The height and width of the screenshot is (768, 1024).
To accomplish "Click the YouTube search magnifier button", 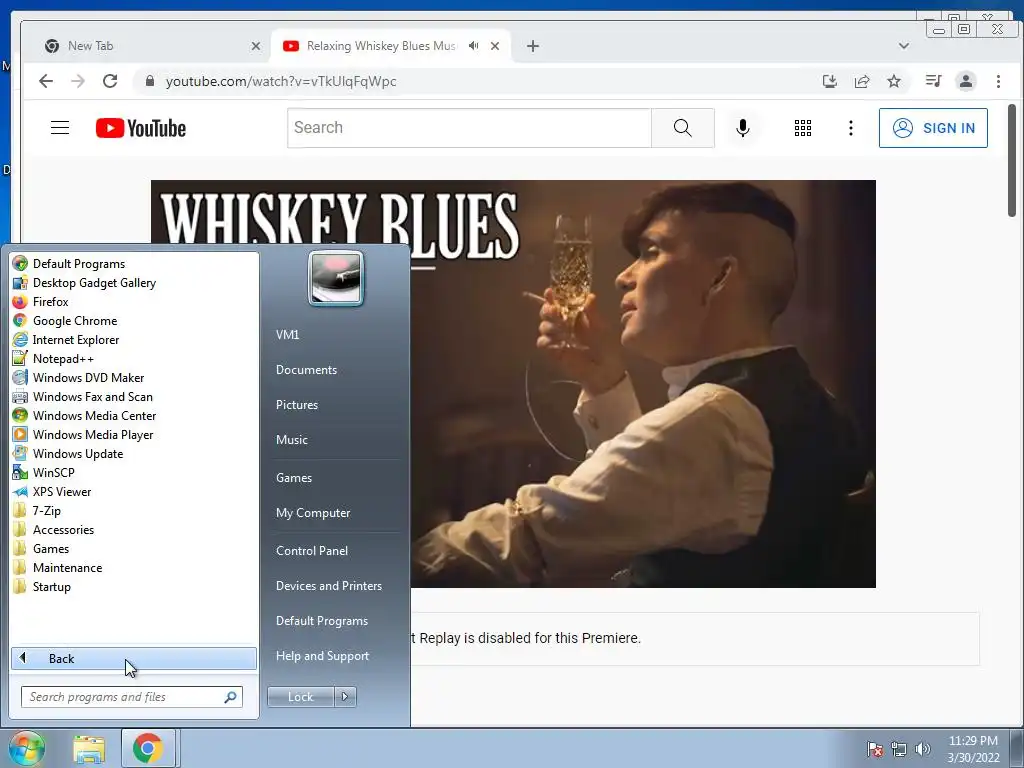I will coord(682,127).
